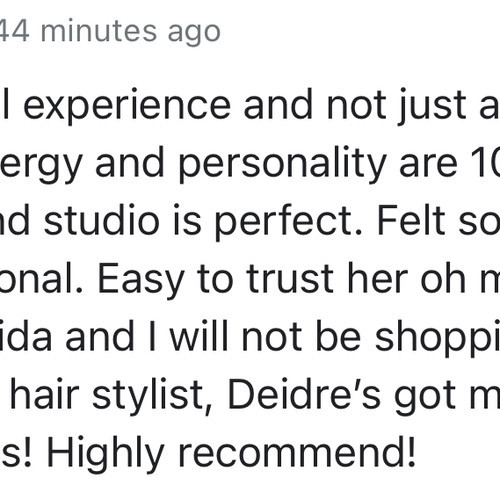Click the word "recommend!" ending the review

pos(297,453)
